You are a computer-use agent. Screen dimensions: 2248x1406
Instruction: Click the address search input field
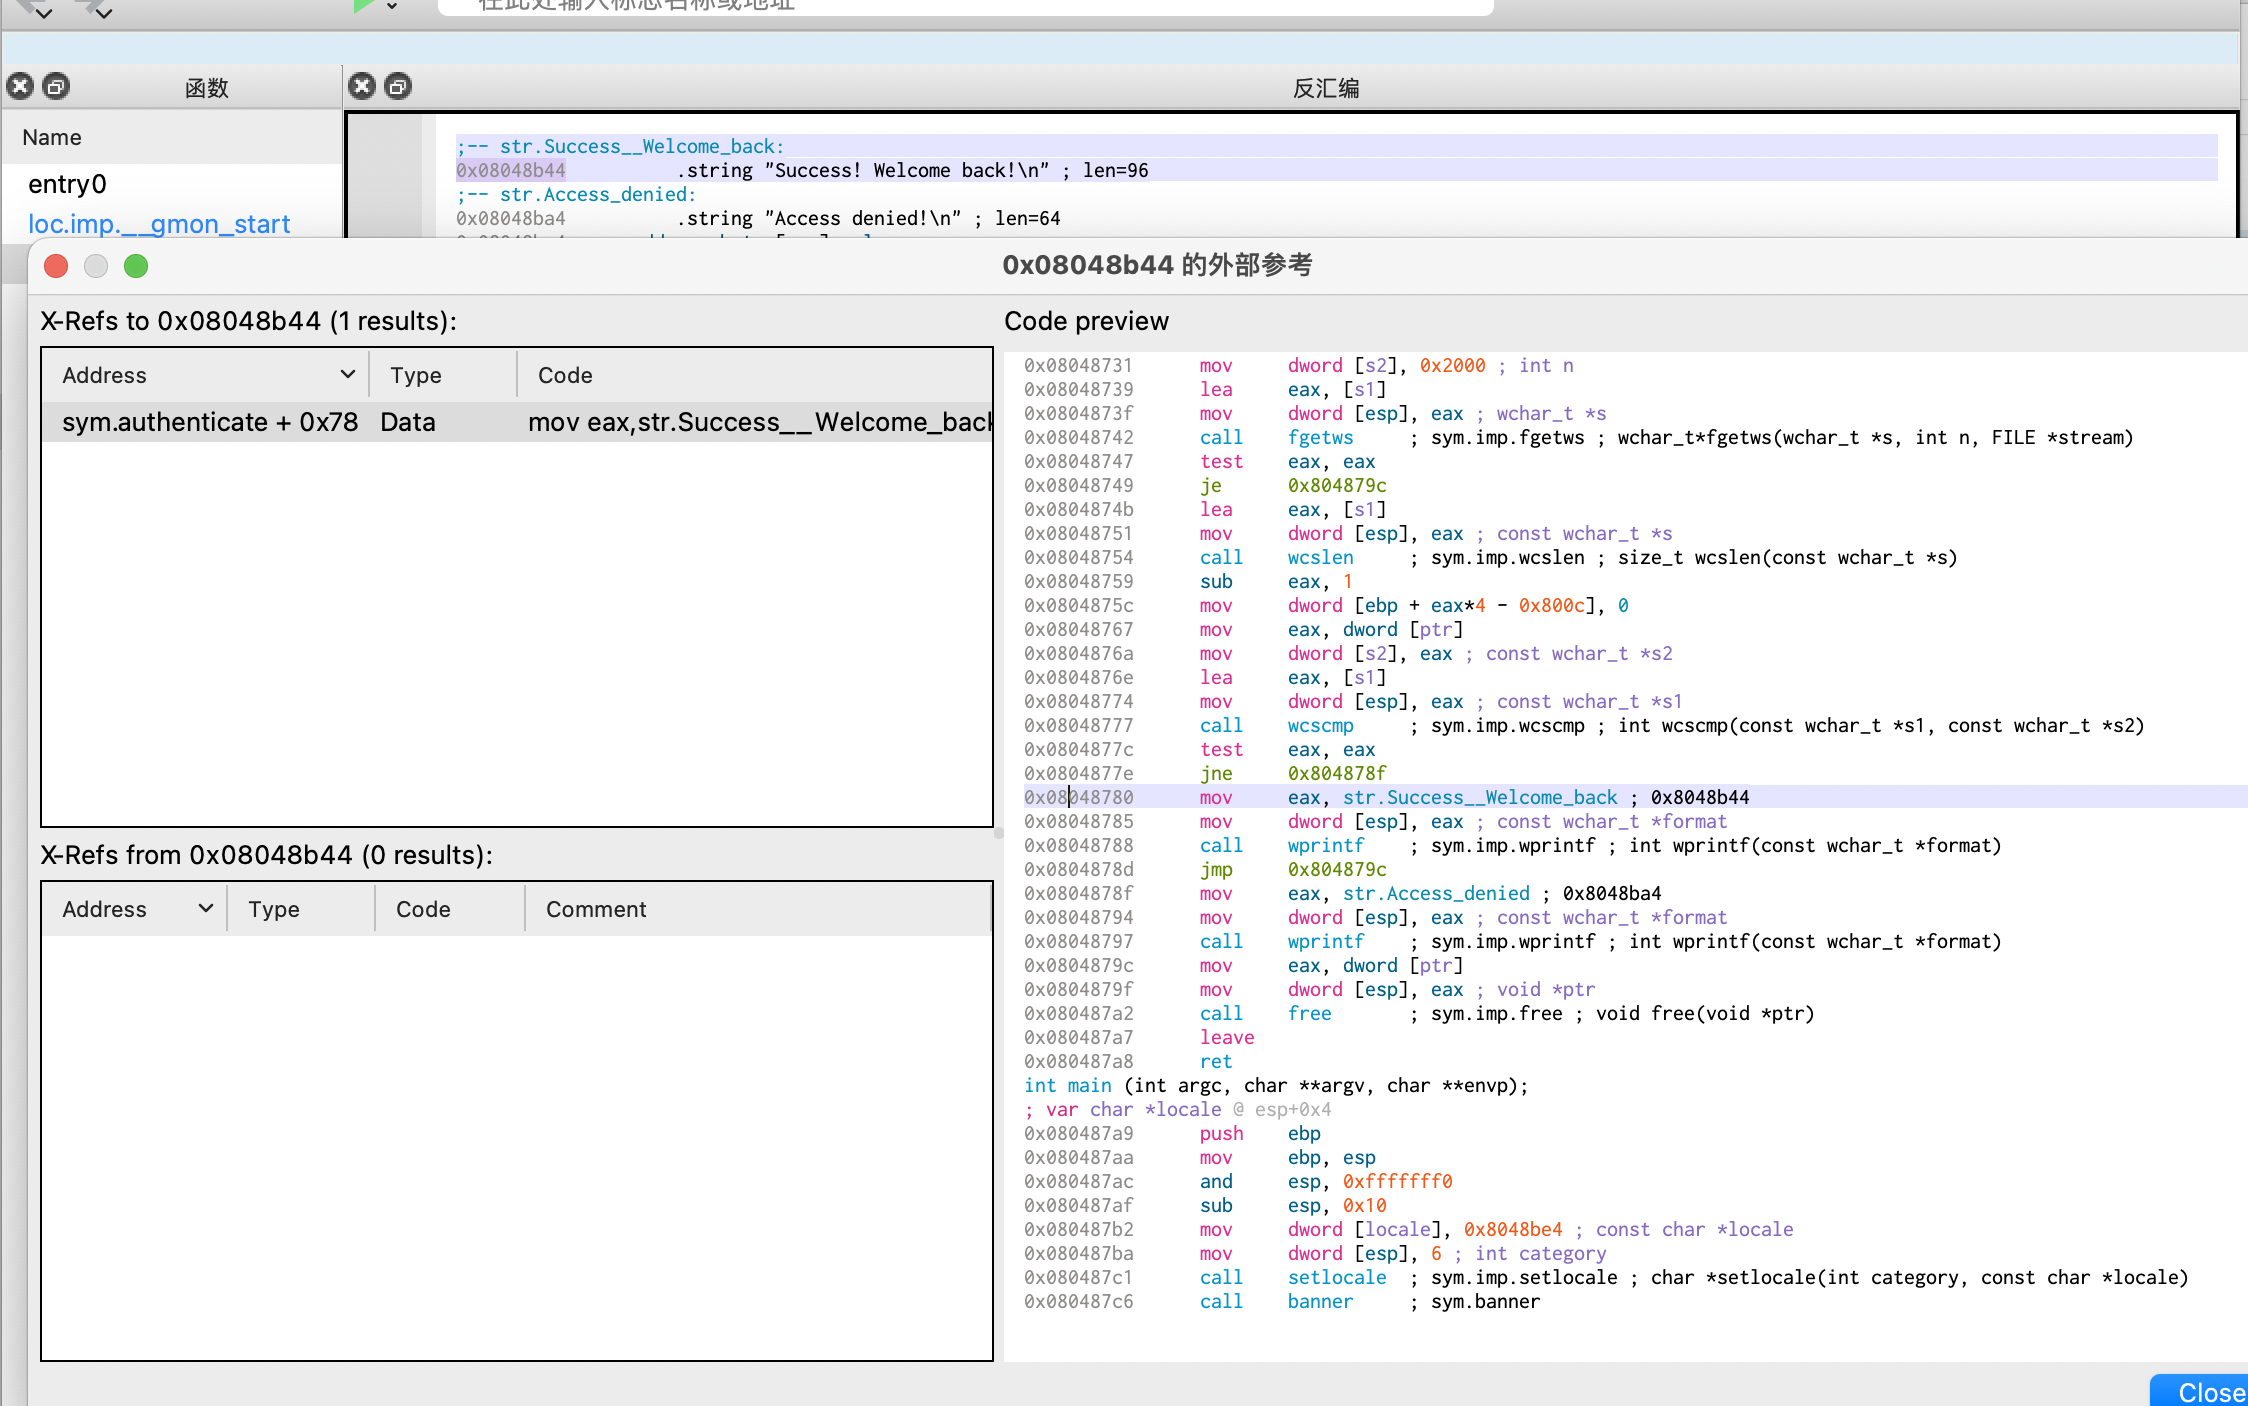(960, 6)
